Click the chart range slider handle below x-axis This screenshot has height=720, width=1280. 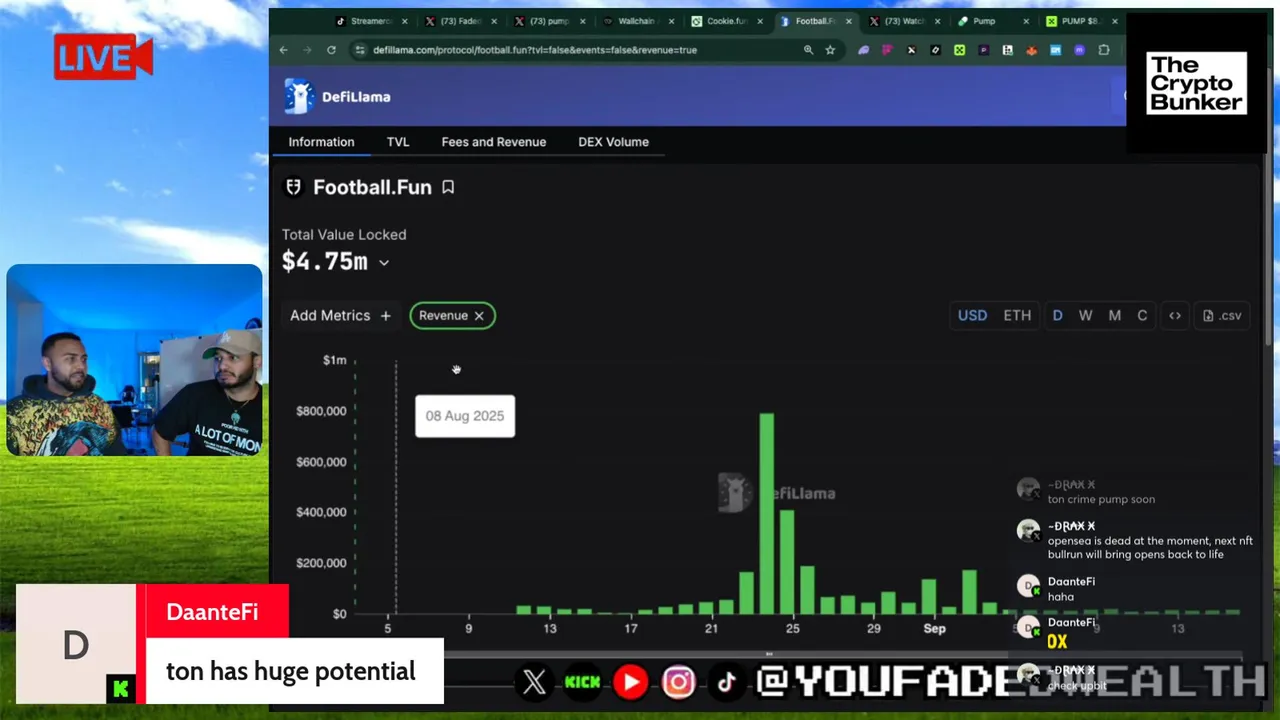pos(769,654)
